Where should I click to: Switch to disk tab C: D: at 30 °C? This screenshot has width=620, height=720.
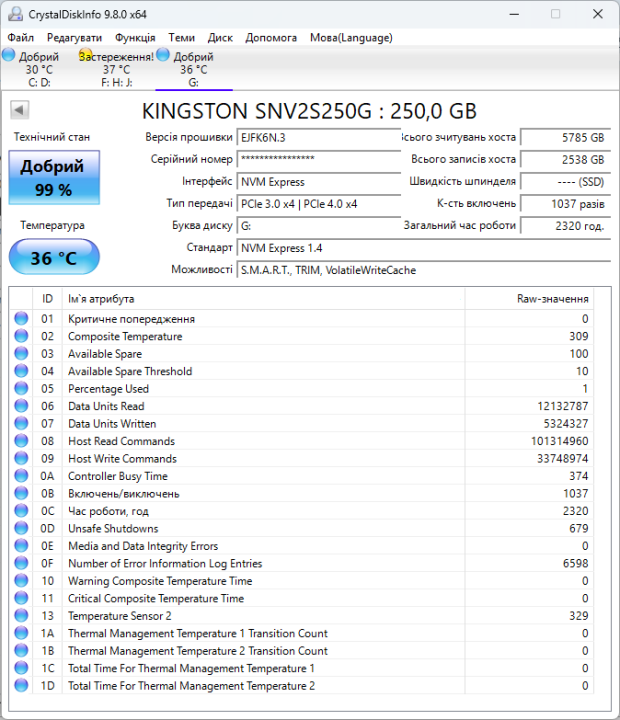pyautogui.click(x=39, y=69)
